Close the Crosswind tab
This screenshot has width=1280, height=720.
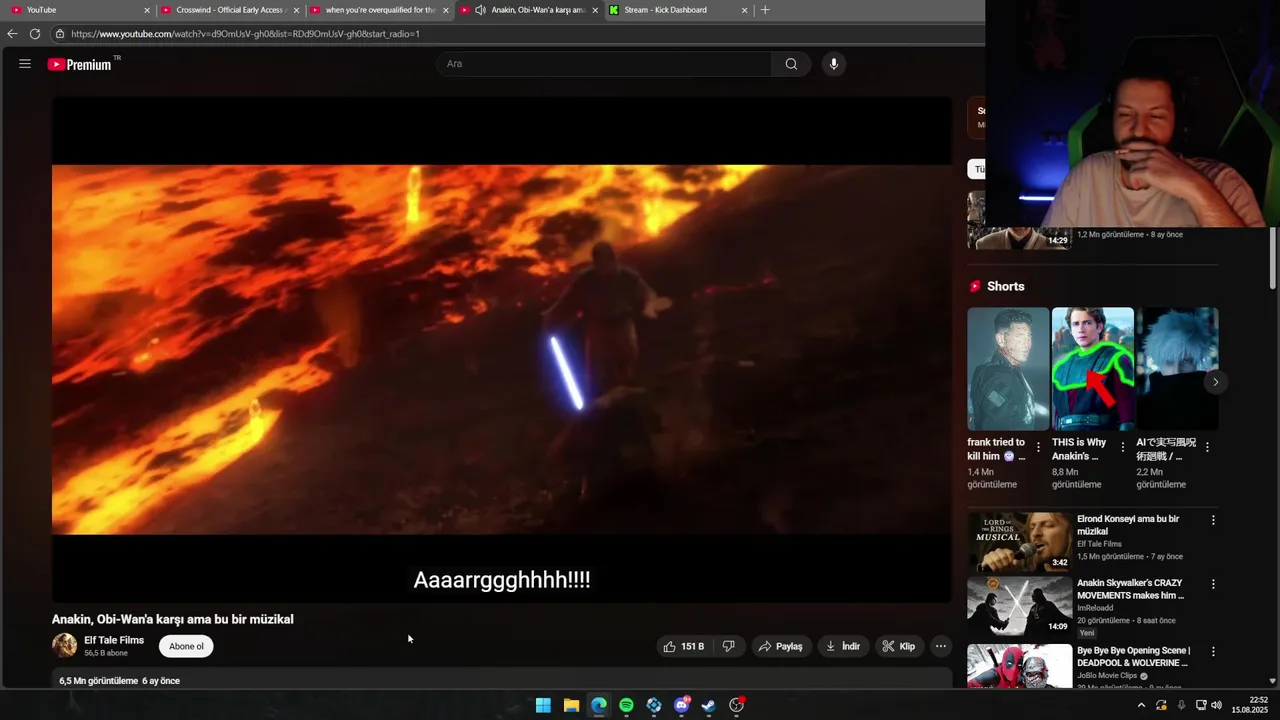pyautogui.click(x=296, y=10)
